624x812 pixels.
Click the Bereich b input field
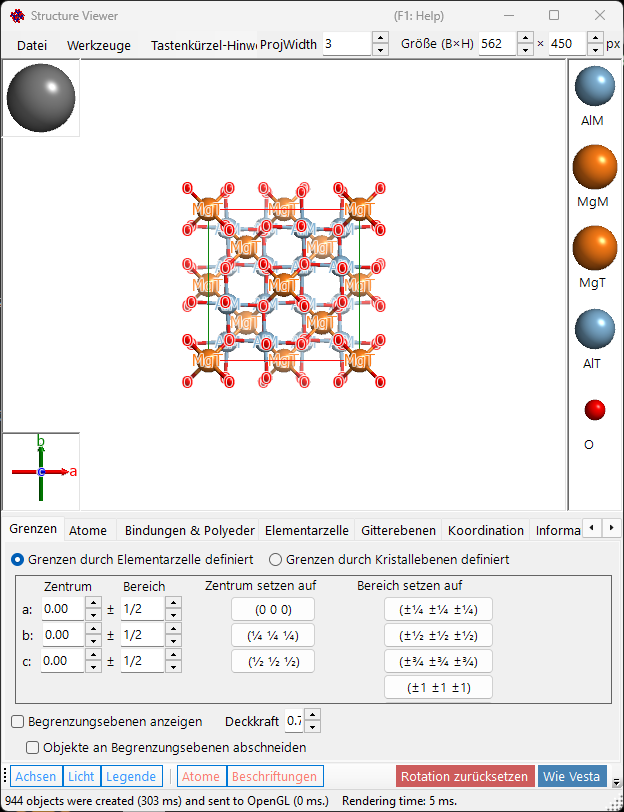click(142, 635)
